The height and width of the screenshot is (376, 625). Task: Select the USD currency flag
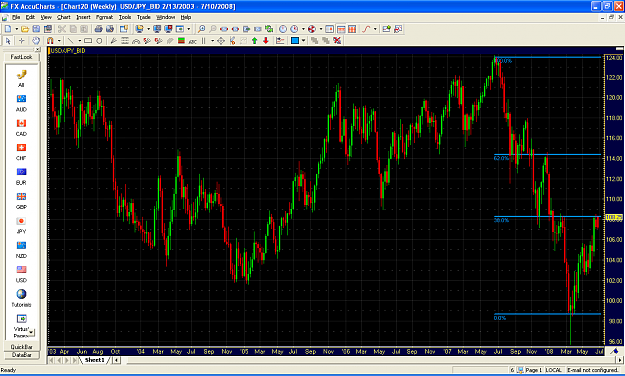21,274
